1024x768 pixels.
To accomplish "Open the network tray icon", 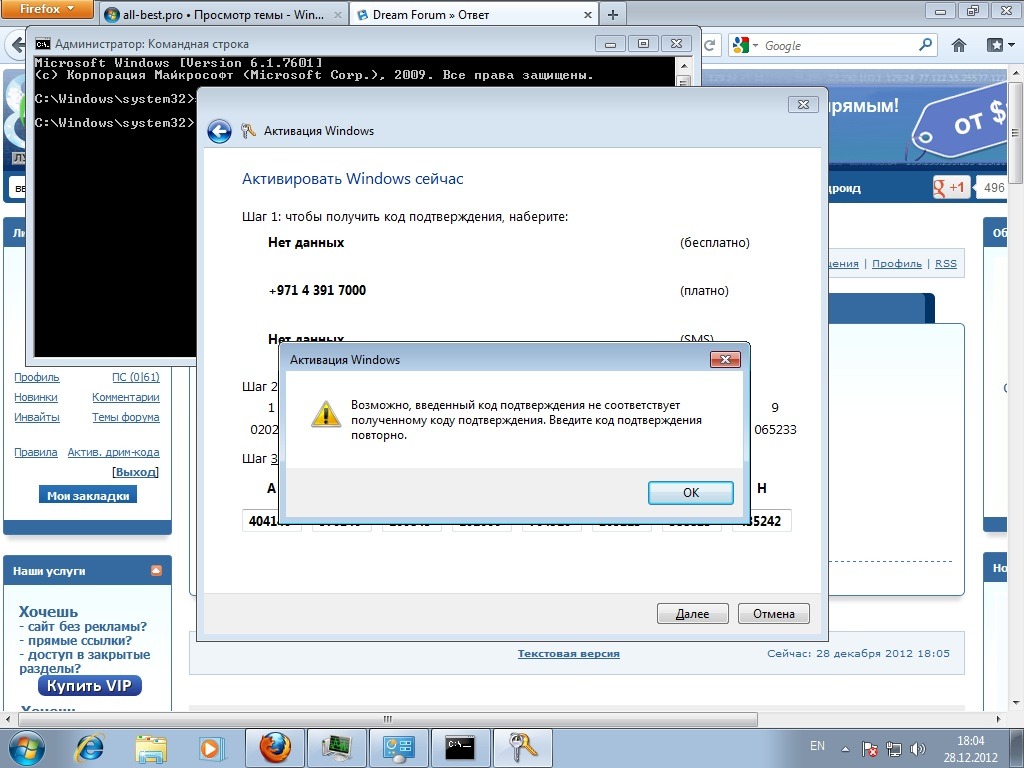I will tap(893, 749).
